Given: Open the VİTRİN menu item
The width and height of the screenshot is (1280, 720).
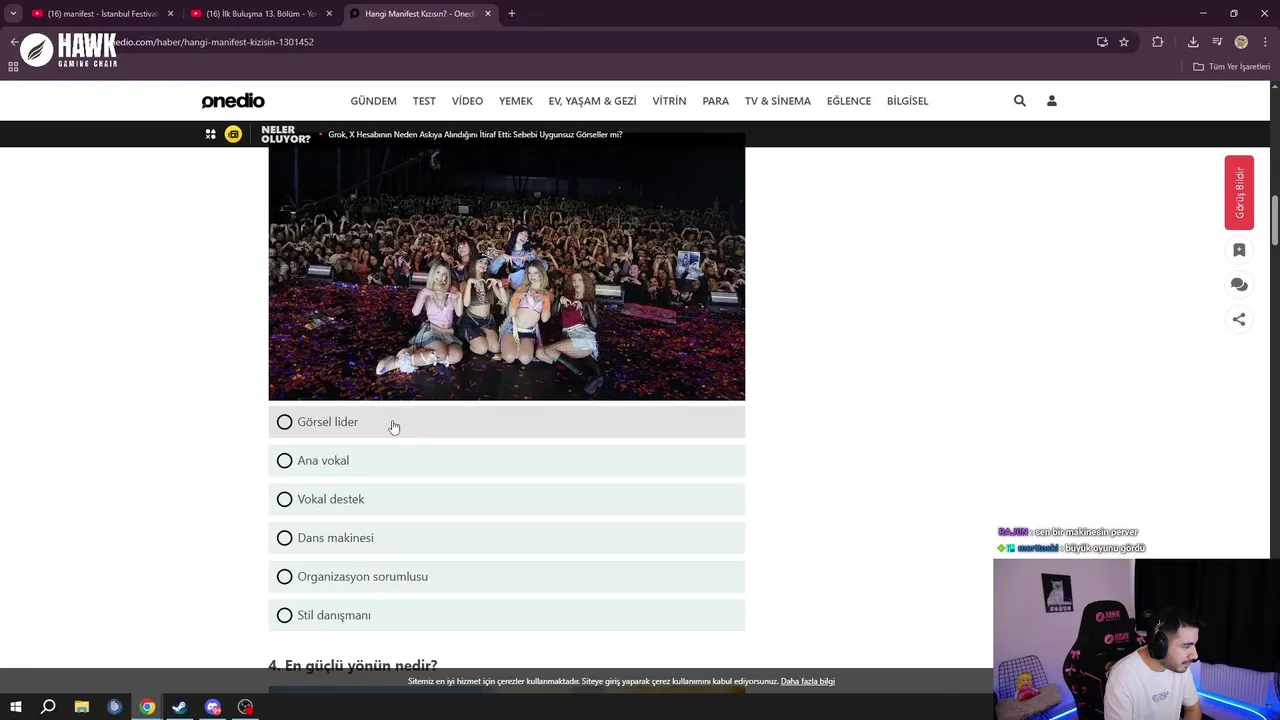Looking at the screenshot, I should [669, 101].
